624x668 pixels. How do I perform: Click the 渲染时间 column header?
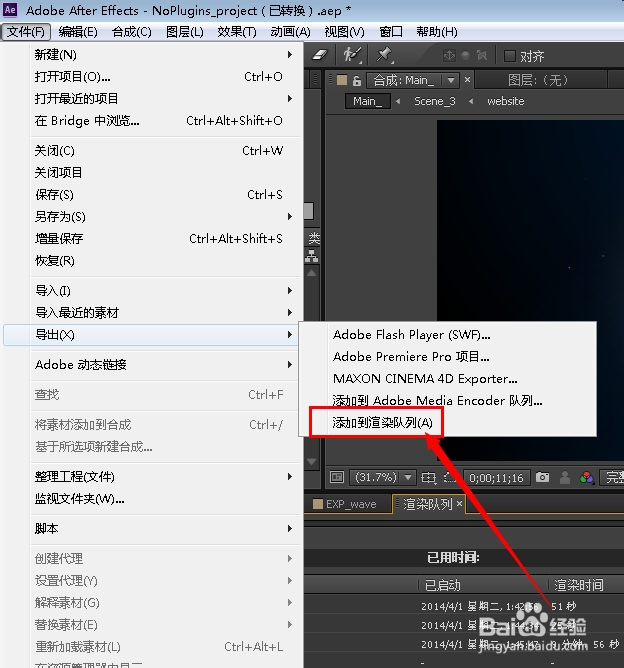[x=578, y=585]
